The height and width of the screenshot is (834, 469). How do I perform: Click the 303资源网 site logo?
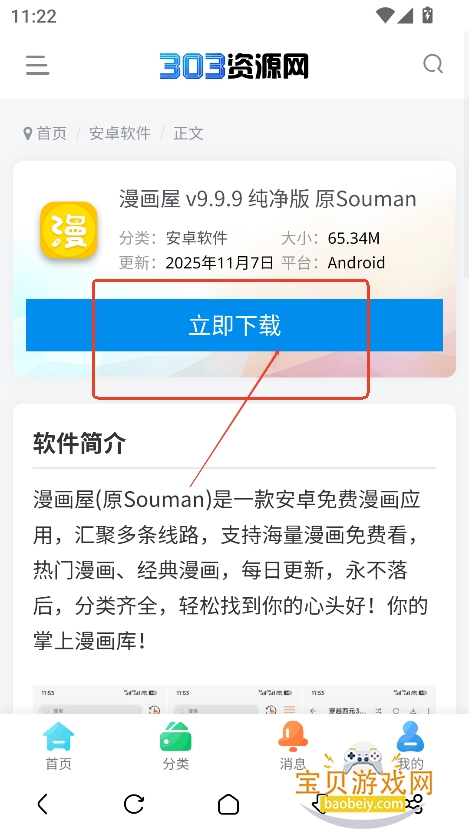[234, 66]
